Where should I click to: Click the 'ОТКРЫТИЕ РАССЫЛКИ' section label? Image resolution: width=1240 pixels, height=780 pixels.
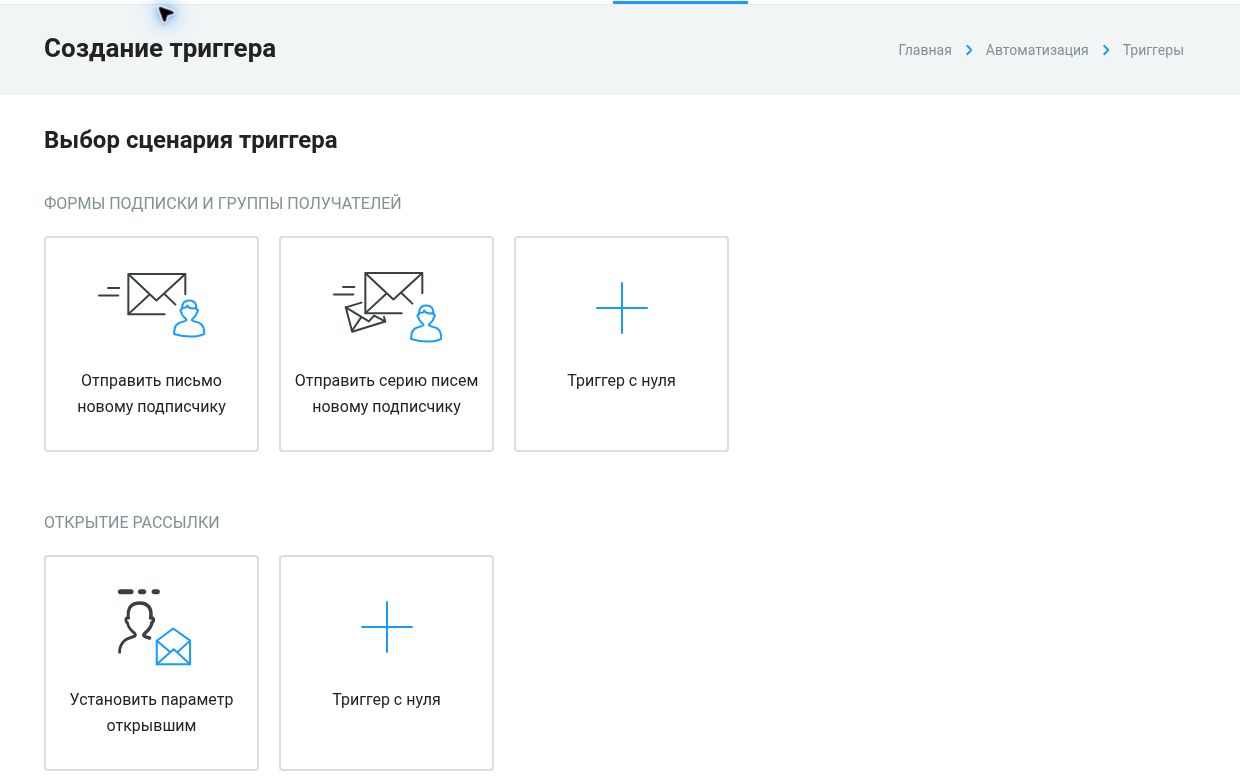[132, 522]
